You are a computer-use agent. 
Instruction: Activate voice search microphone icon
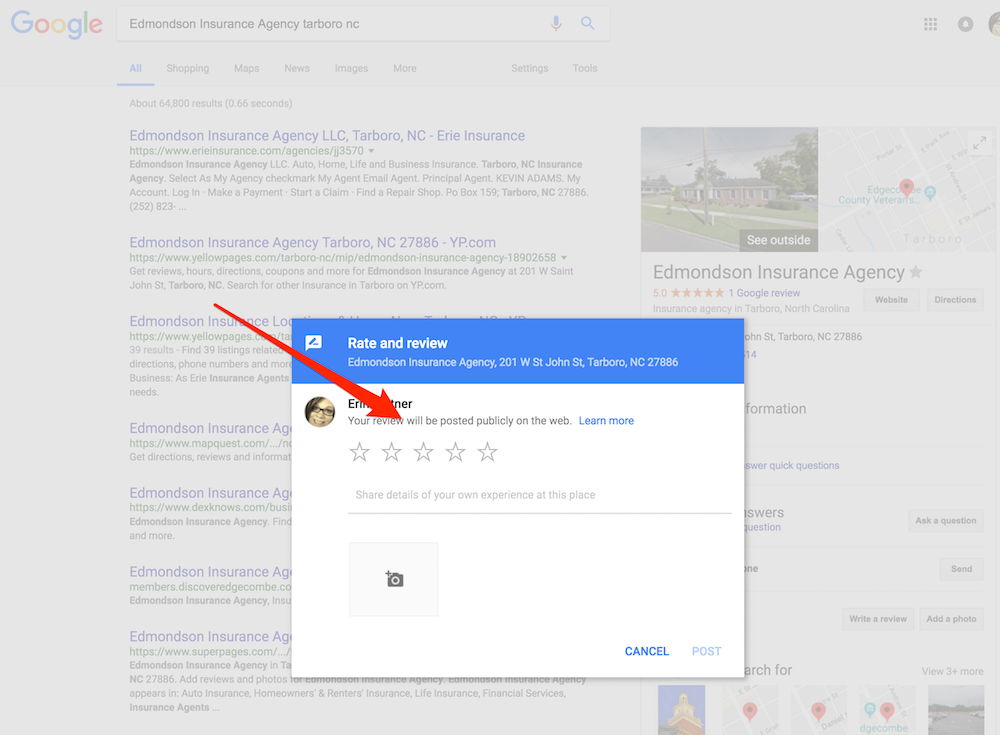coord(556,24)
